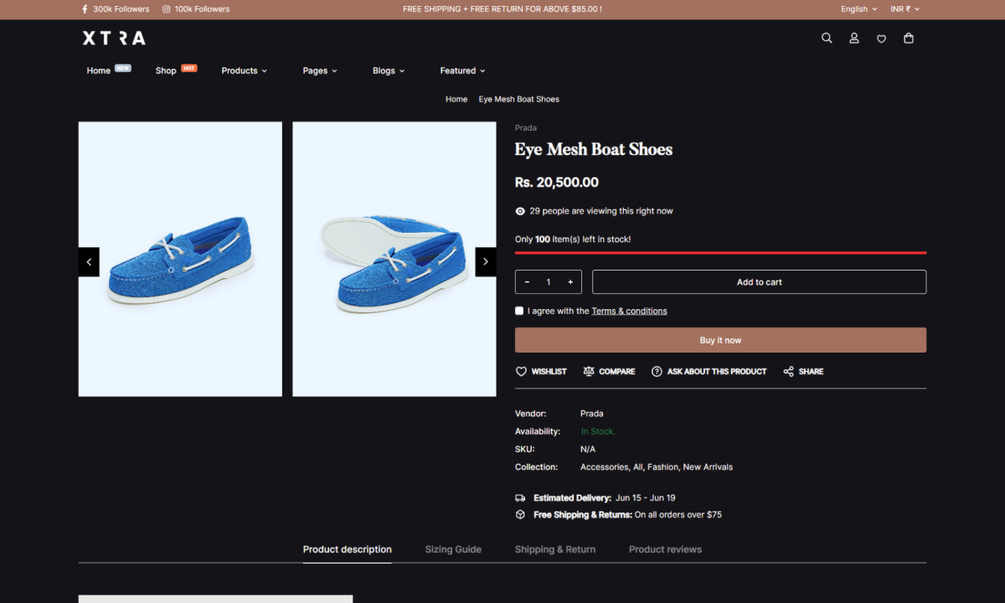
Task: Open the INR currency dropdown
Action: [x=904, y=9]
